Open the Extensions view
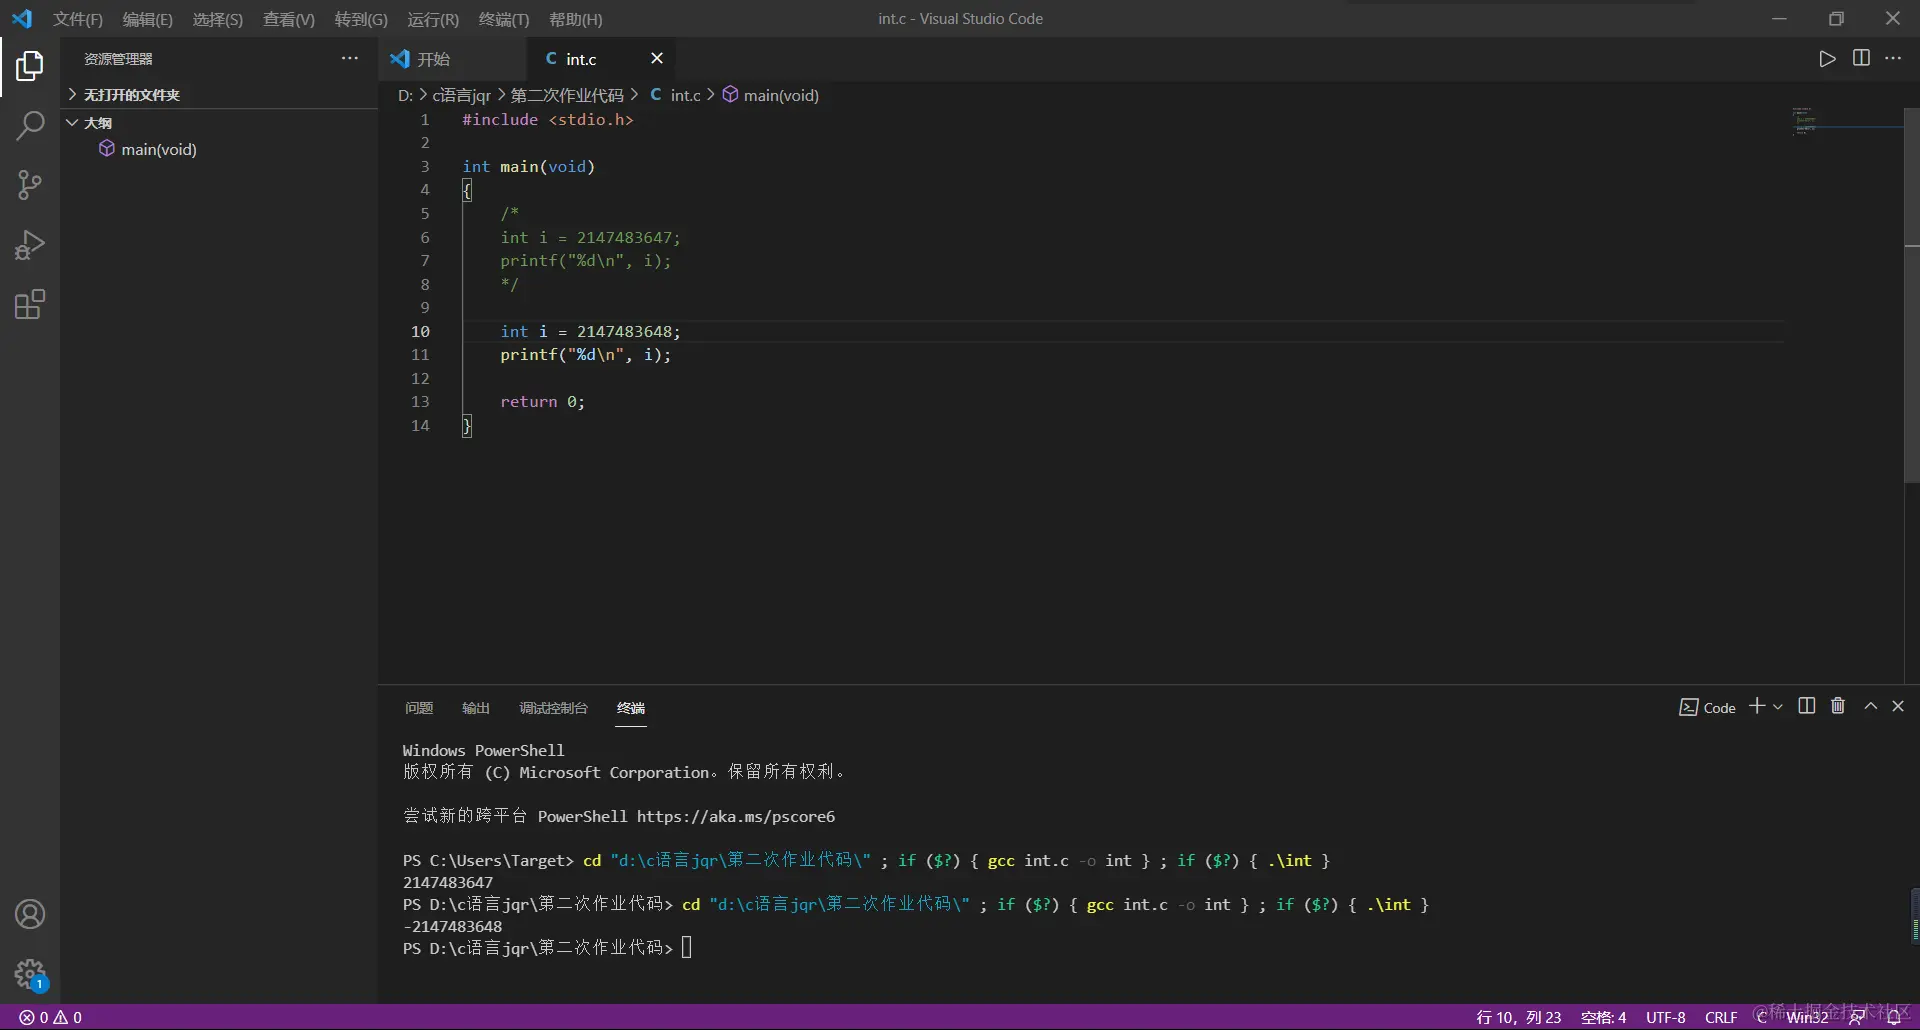Screen dimensions: 1920x1030 tap(30, 304)
